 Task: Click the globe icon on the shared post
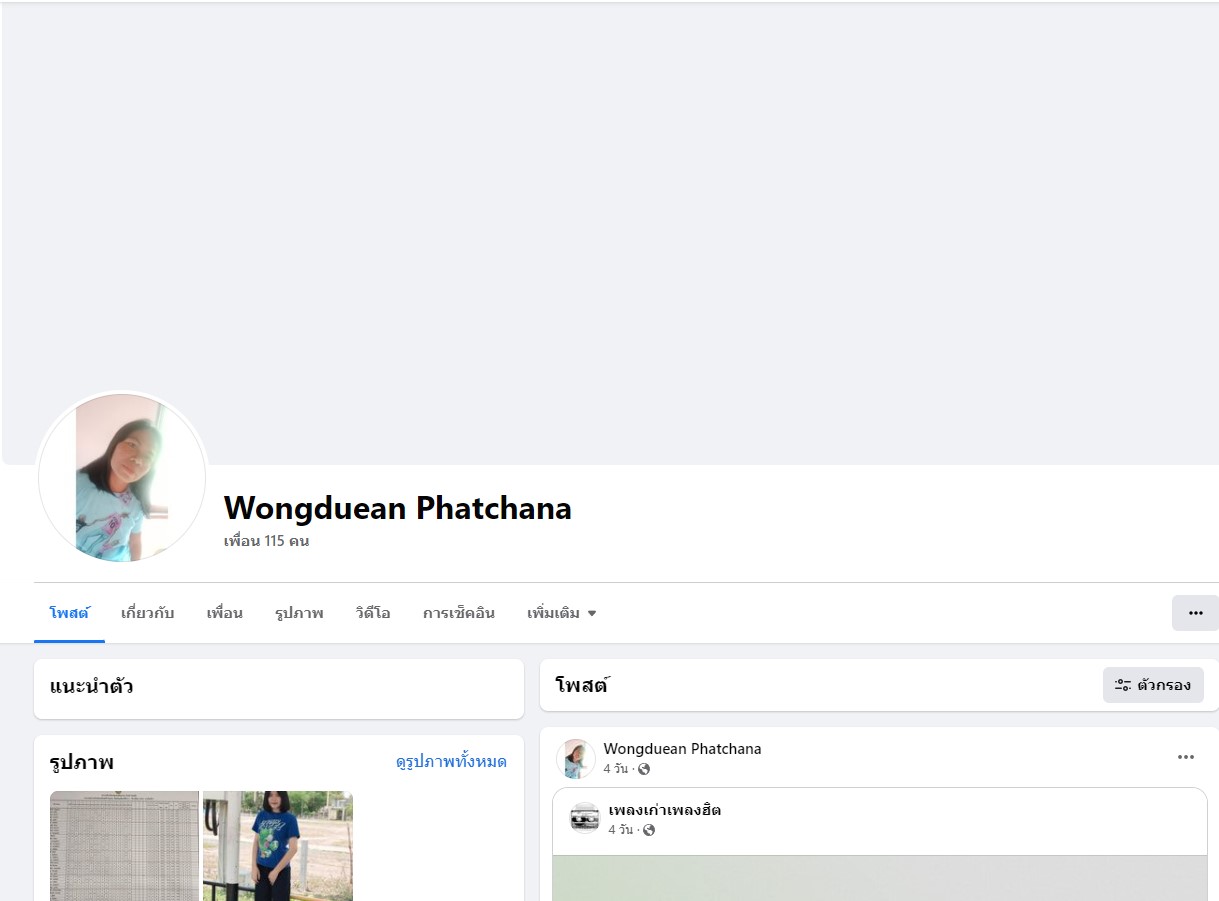tap(649, 830)
